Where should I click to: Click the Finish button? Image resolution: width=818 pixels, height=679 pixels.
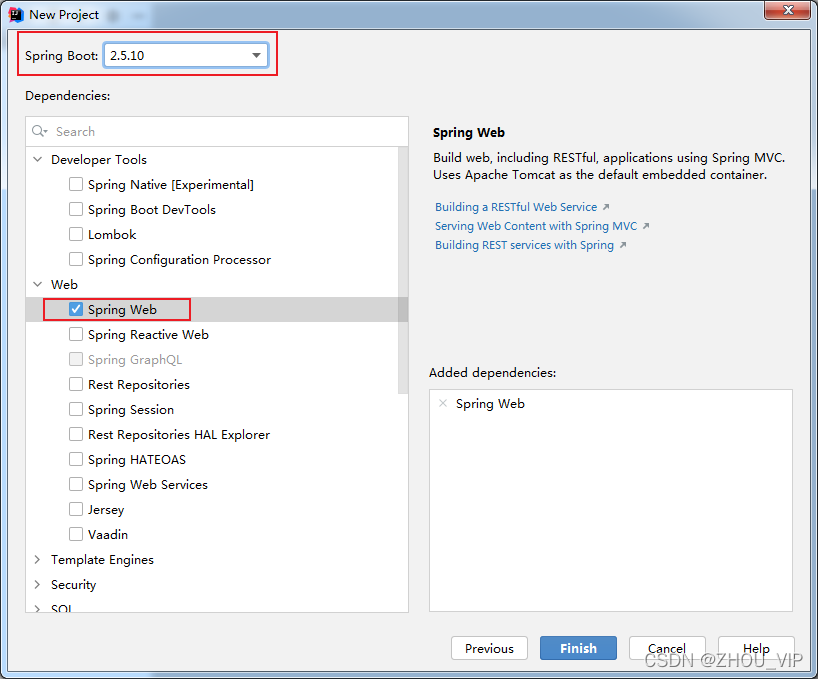578,648
